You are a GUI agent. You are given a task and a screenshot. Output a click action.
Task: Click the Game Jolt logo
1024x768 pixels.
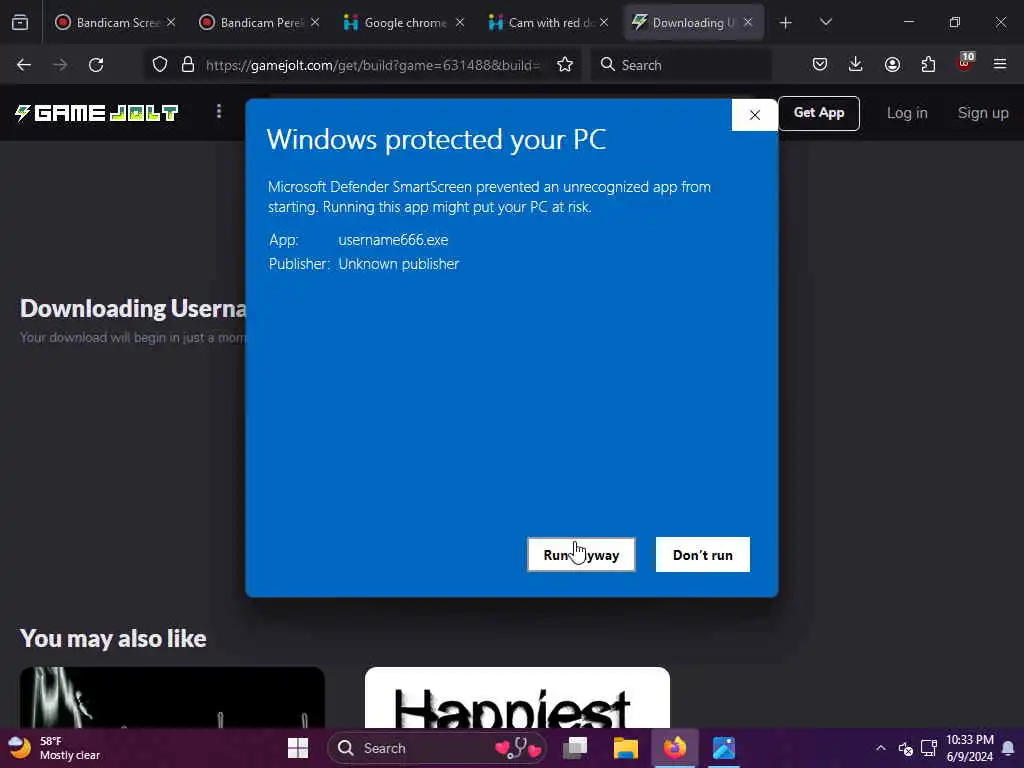coord(97,113)
